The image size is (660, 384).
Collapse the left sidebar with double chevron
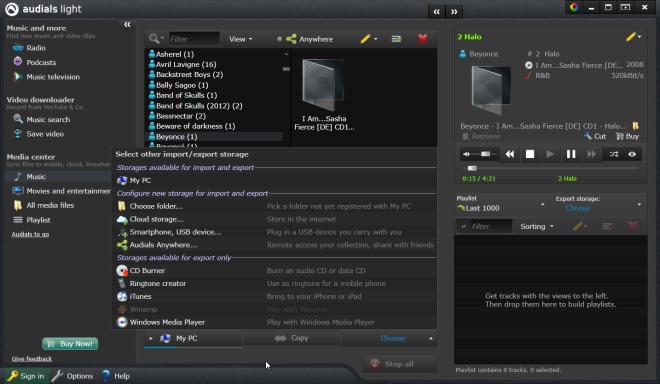127,24
